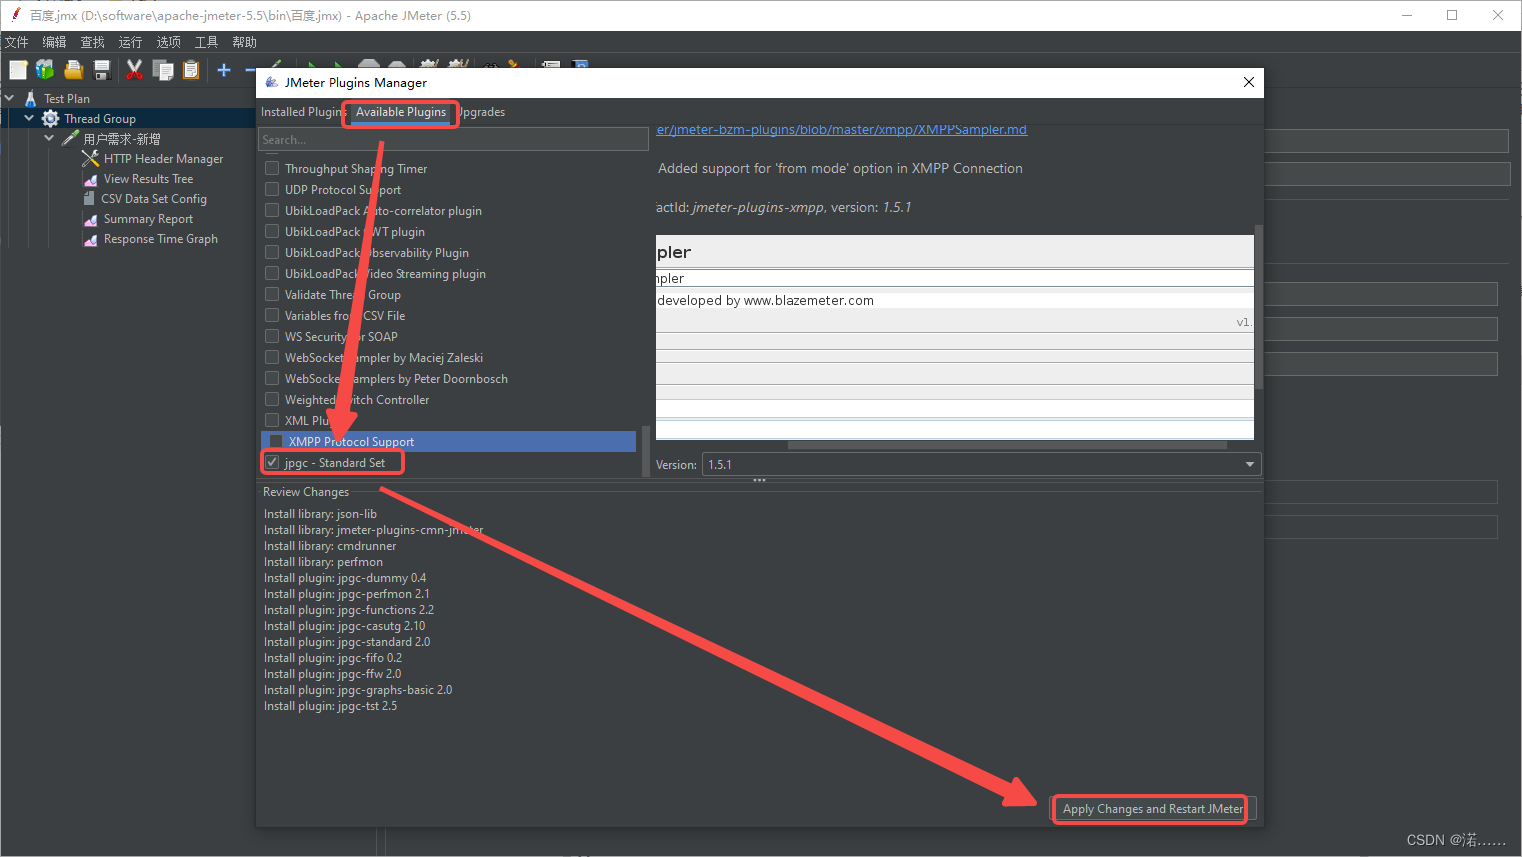Collapse the 用户需求-新增 tree node
The image size is (1522, 857).
click(x=49, y=138)
